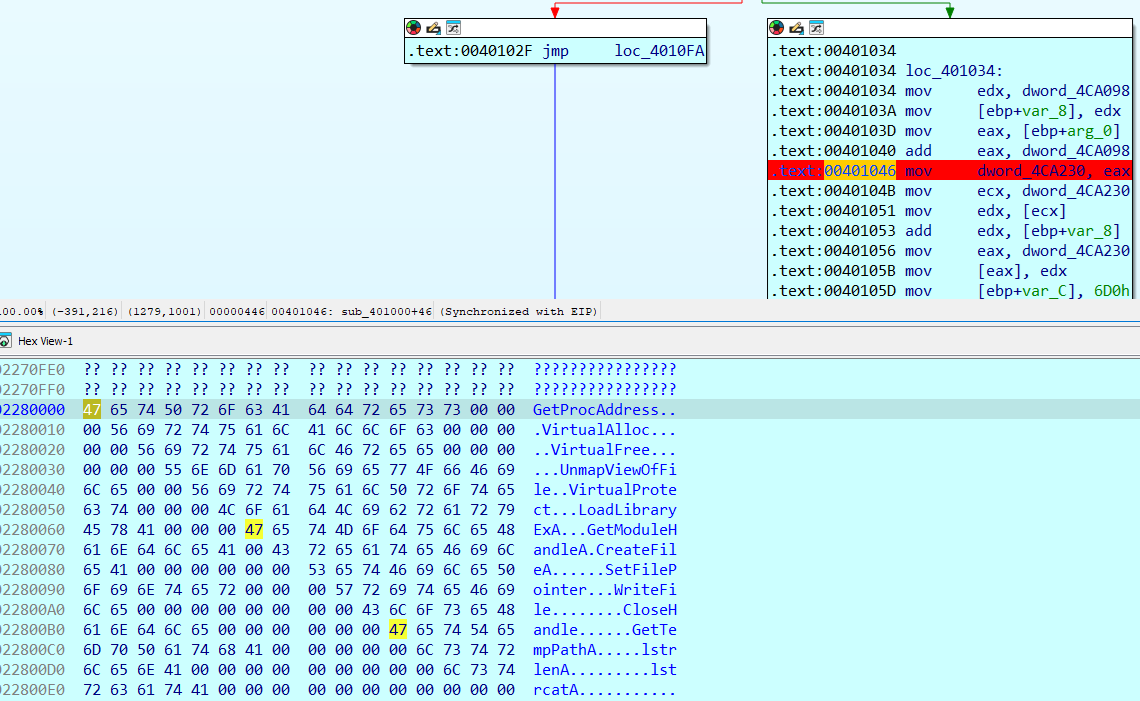Click color palette icon on jmp node
The image size is (1140, 701).
(414, 28)
